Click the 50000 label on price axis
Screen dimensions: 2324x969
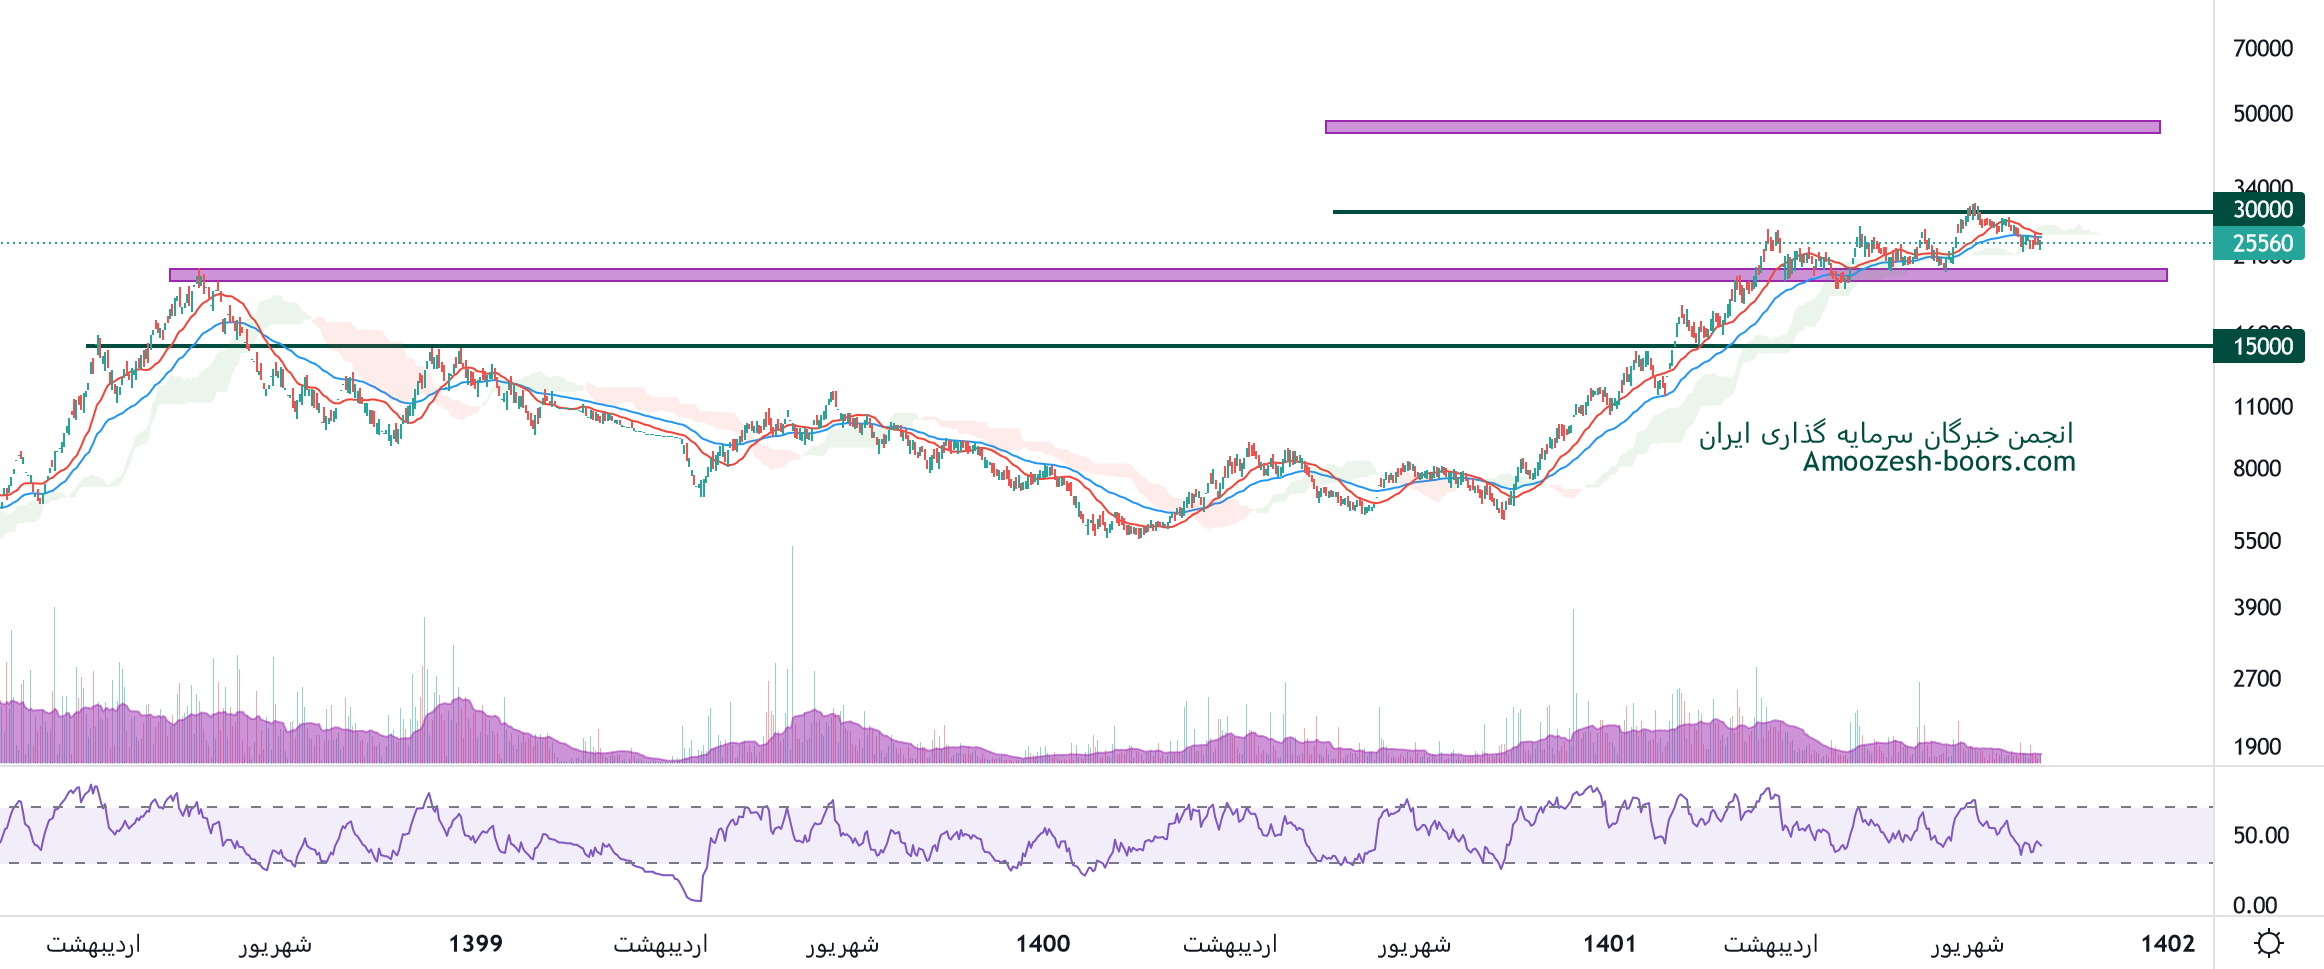(x=2262, y=113)
